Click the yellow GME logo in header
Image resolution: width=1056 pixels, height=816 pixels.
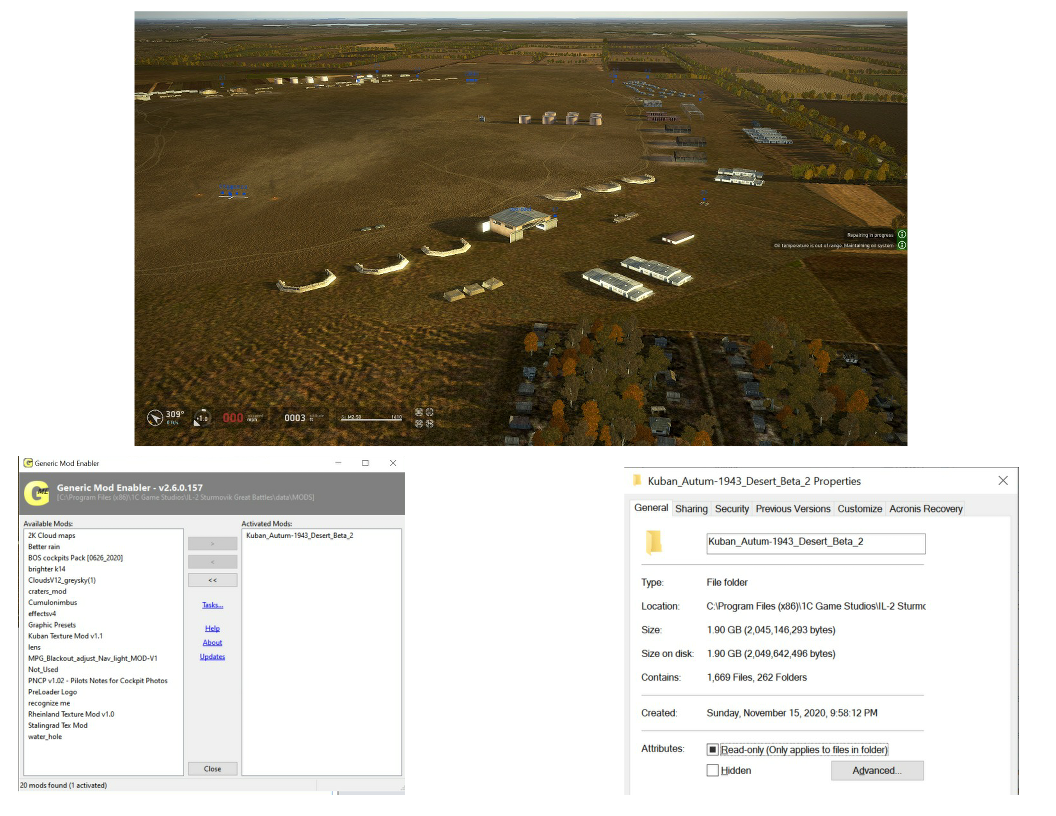point(36,493)
